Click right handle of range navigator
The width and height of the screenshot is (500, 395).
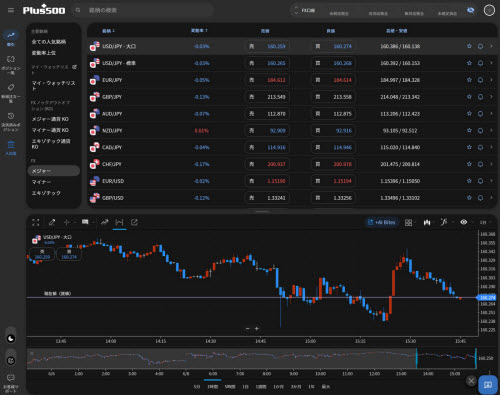click(x=476, y=358)
